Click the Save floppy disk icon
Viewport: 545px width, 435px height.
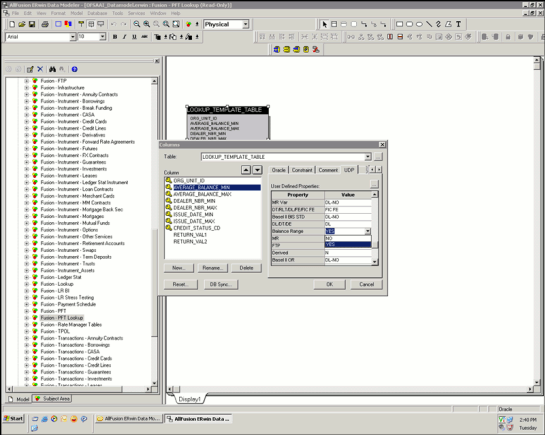pyautogui.click(x=32, y=24)
